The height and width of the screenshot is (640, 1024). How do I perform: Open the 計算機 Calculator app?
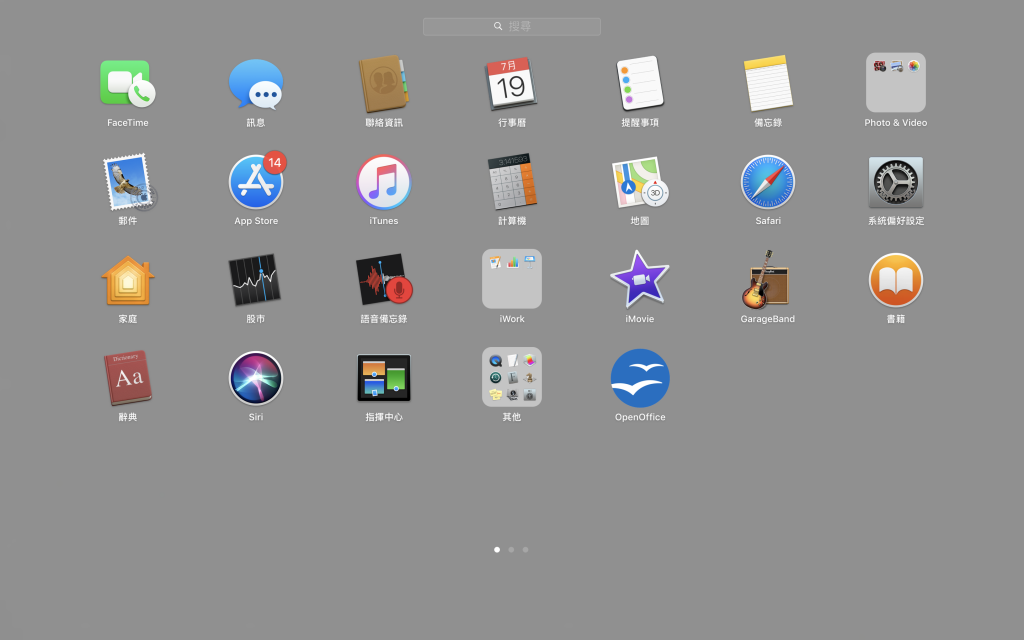512,182
